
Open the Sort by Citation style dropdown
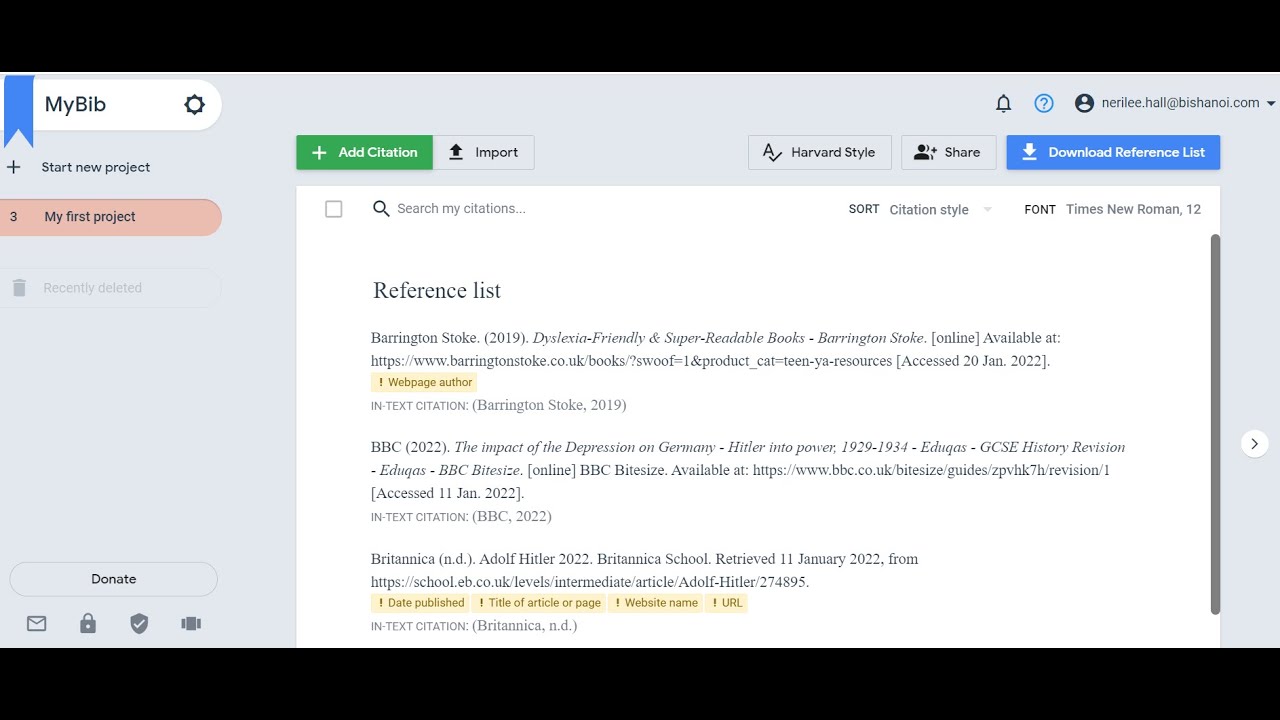pyautogui.click(x=939, y=210)
